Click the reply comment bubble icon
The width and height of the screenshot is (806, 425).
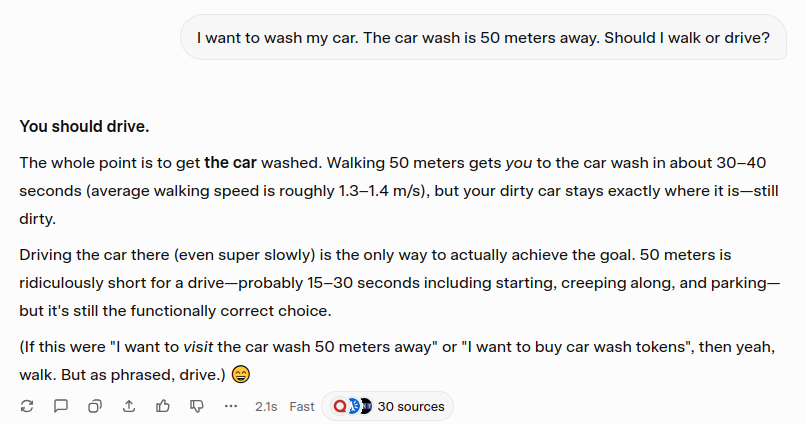click(61, 406)
